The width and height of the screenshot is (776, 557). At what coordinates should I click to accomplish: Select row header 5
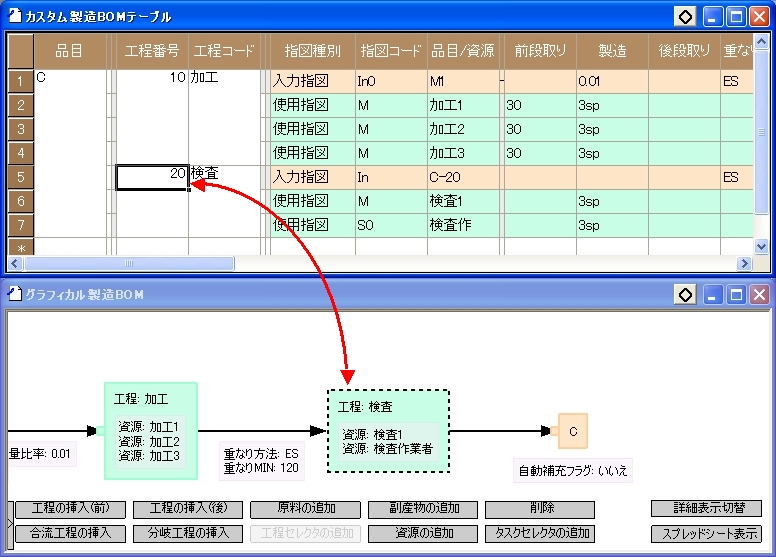(x=21, y=177)
